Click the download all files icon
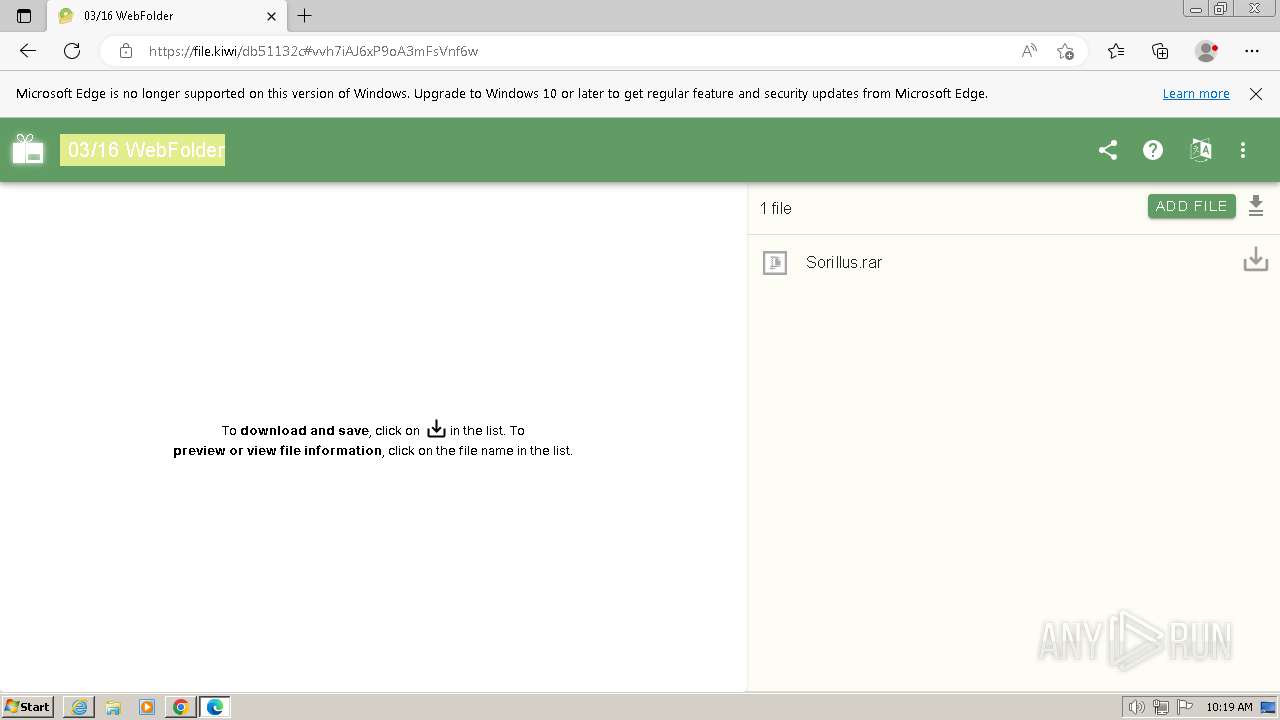Image resolution: width=1280 pixels, height=720 pixels. [1257, 206]
